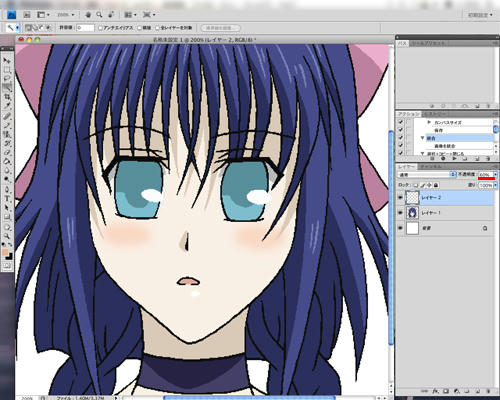Click the play action button in the Actions panel
The width and height of the screenshot is (500, 400).
pos(454,159)
